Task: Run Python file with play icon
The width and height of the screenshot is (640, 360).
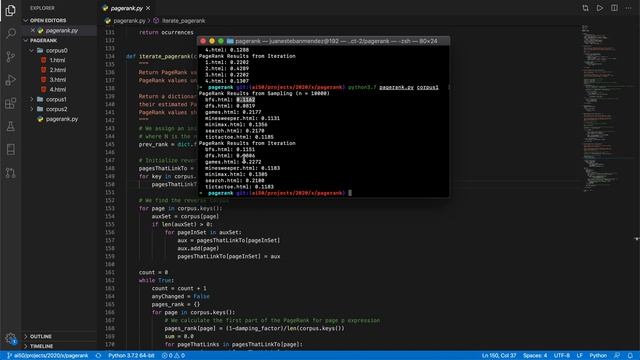Action: tap(600, 8)
